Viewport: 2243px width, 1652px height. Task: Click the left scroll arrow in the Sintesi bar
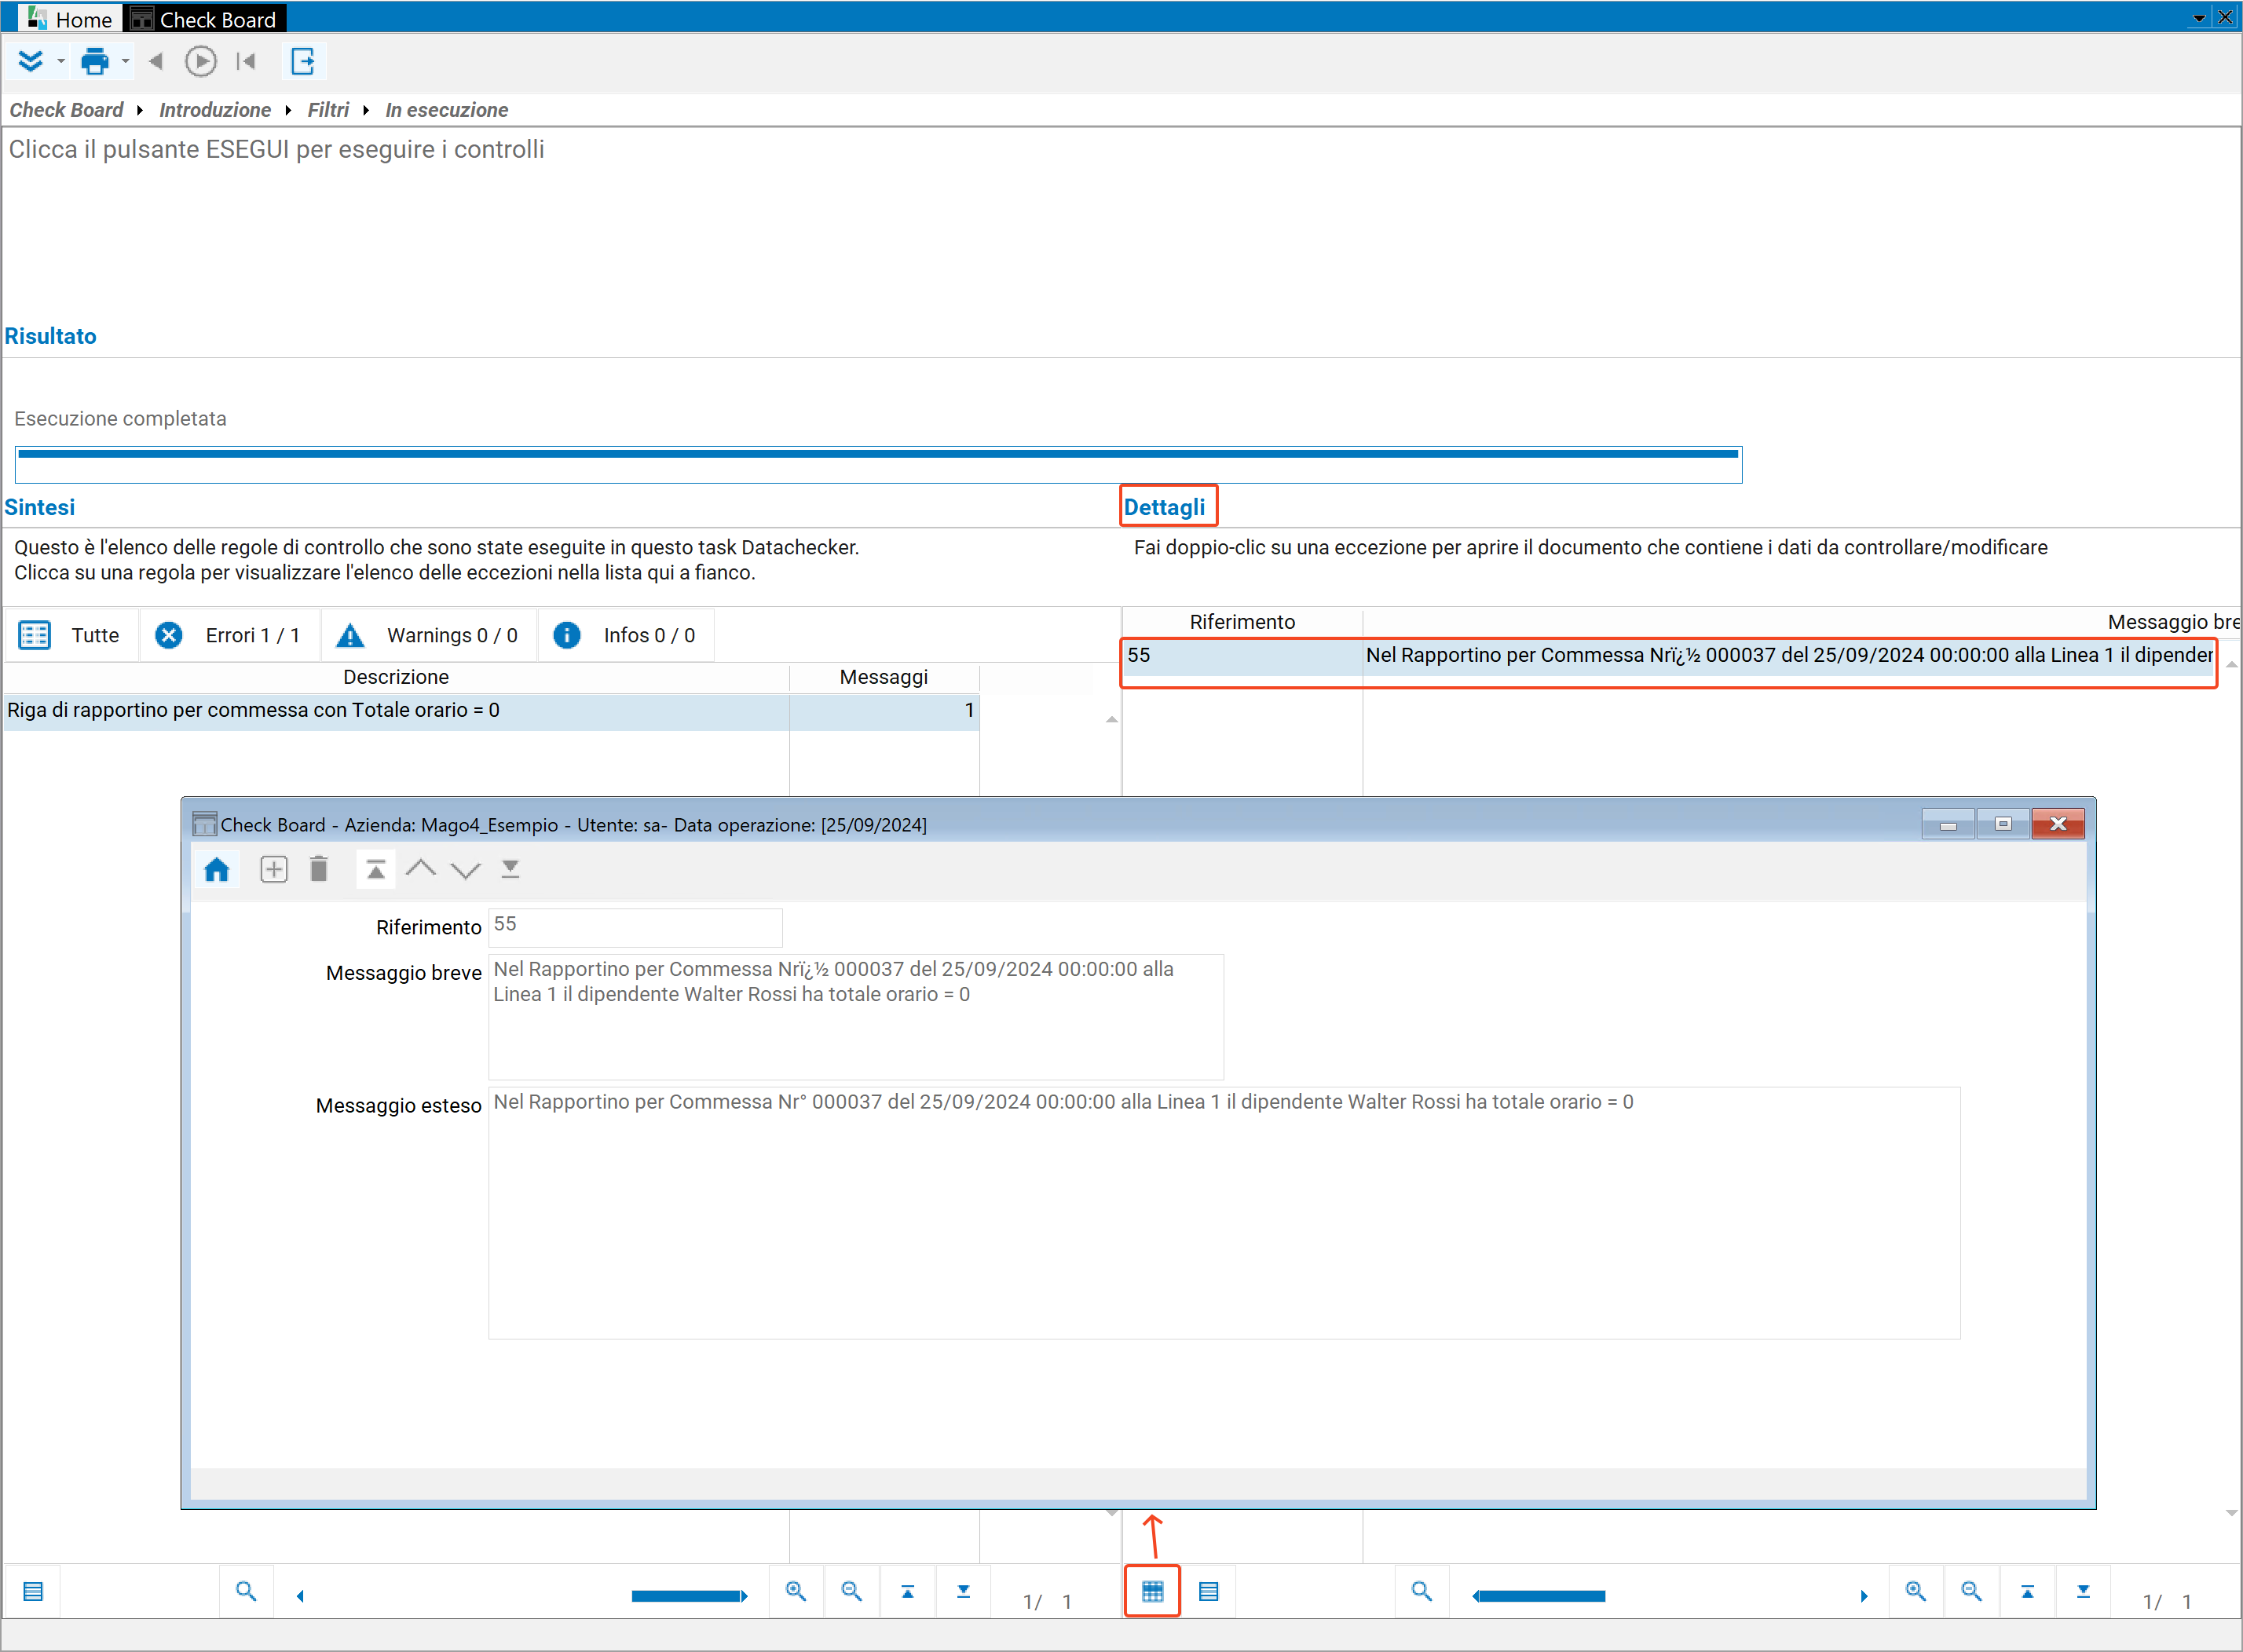tap(301, 1596)
